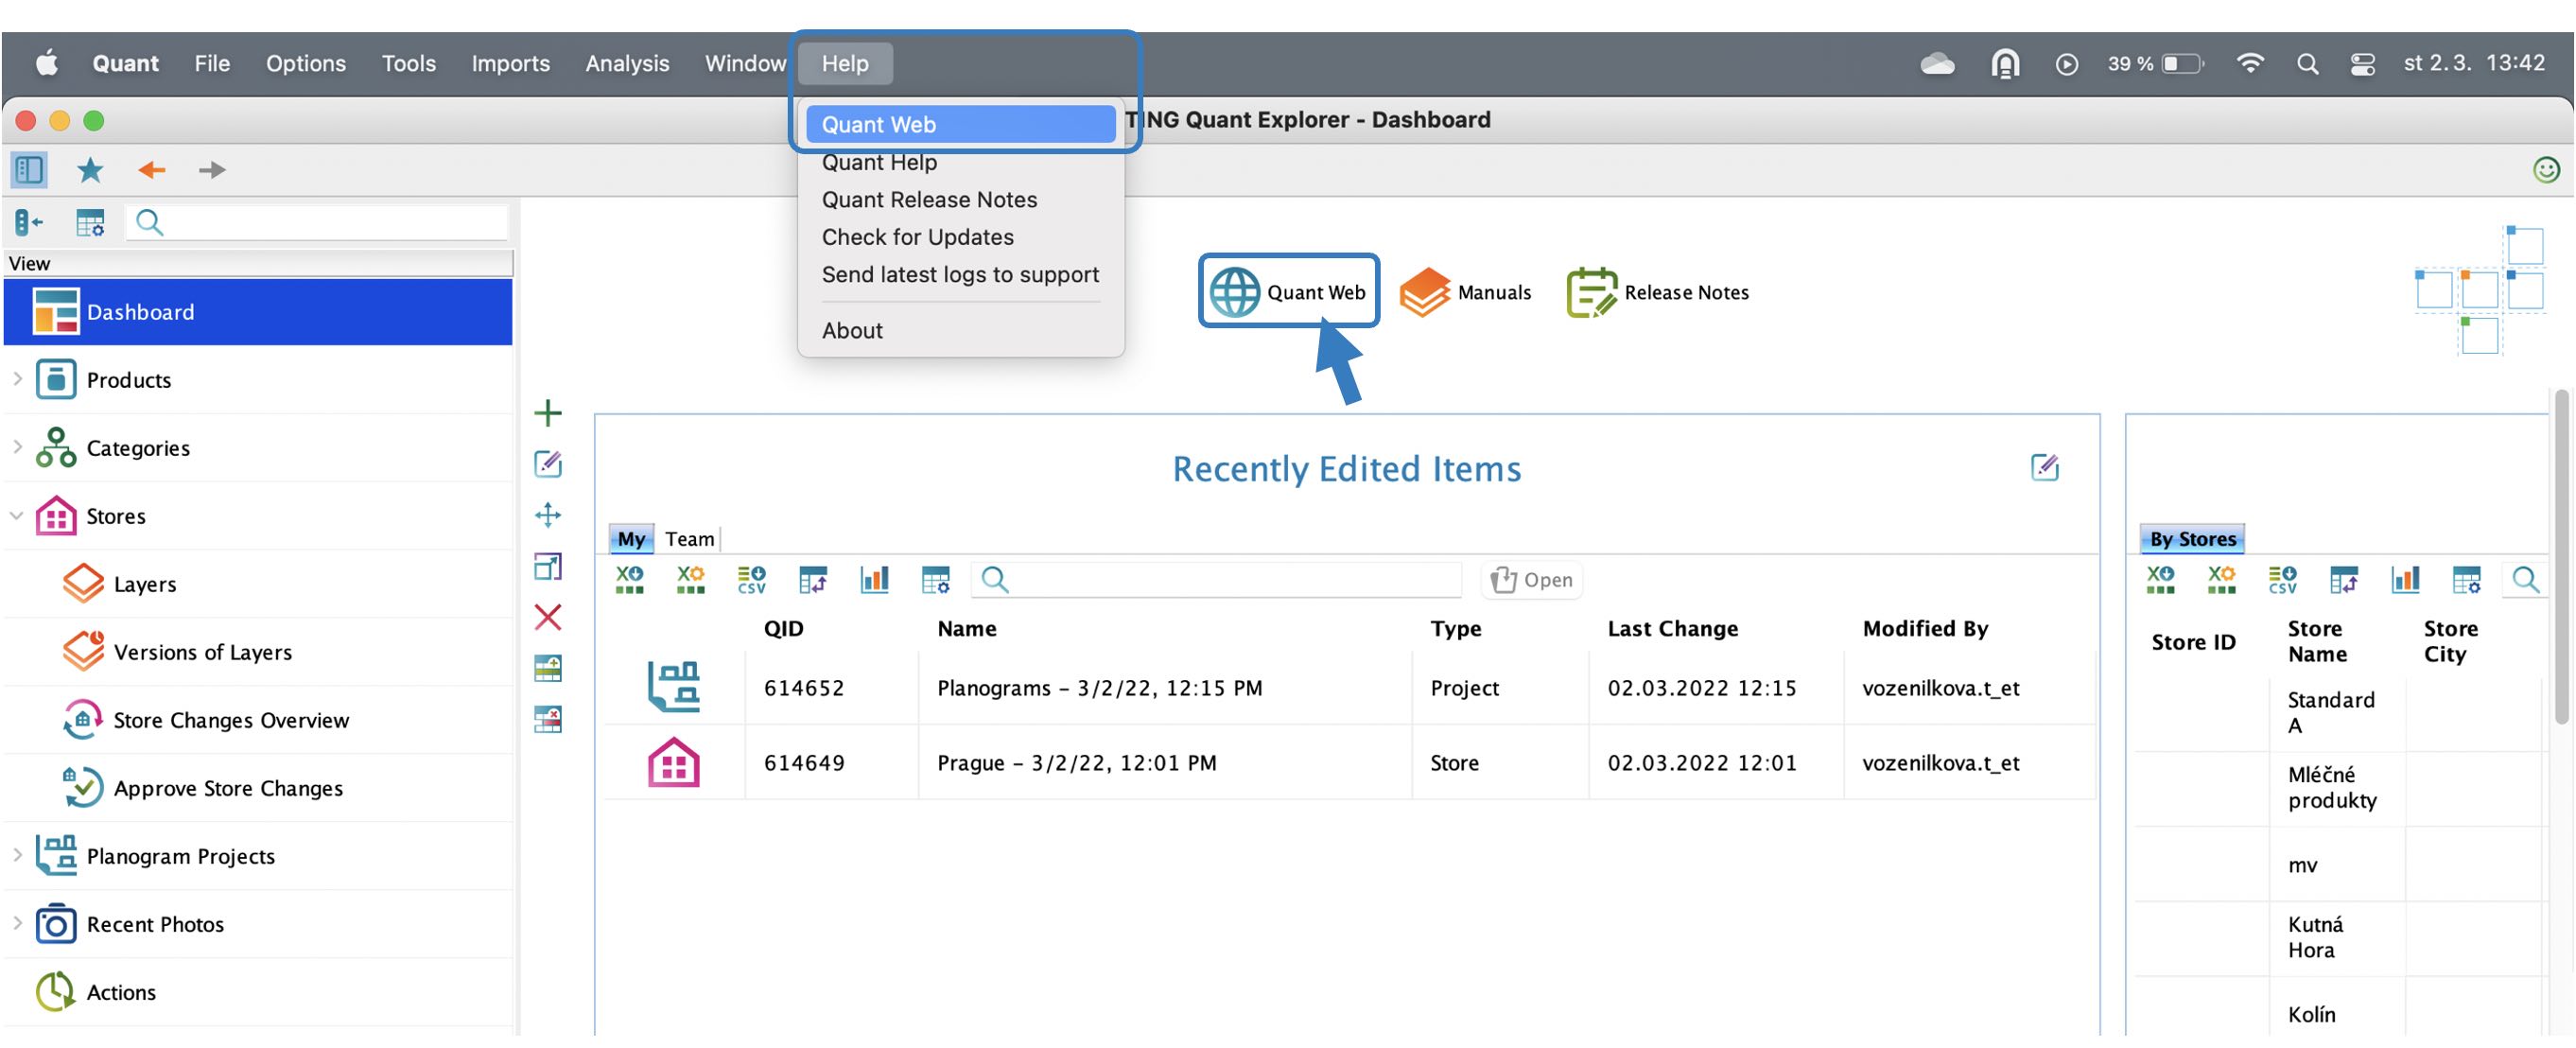This screenshot has width=2576, height=1048.
Task: Click the Products icon in sidebar
Action: (x=55, y=380)
